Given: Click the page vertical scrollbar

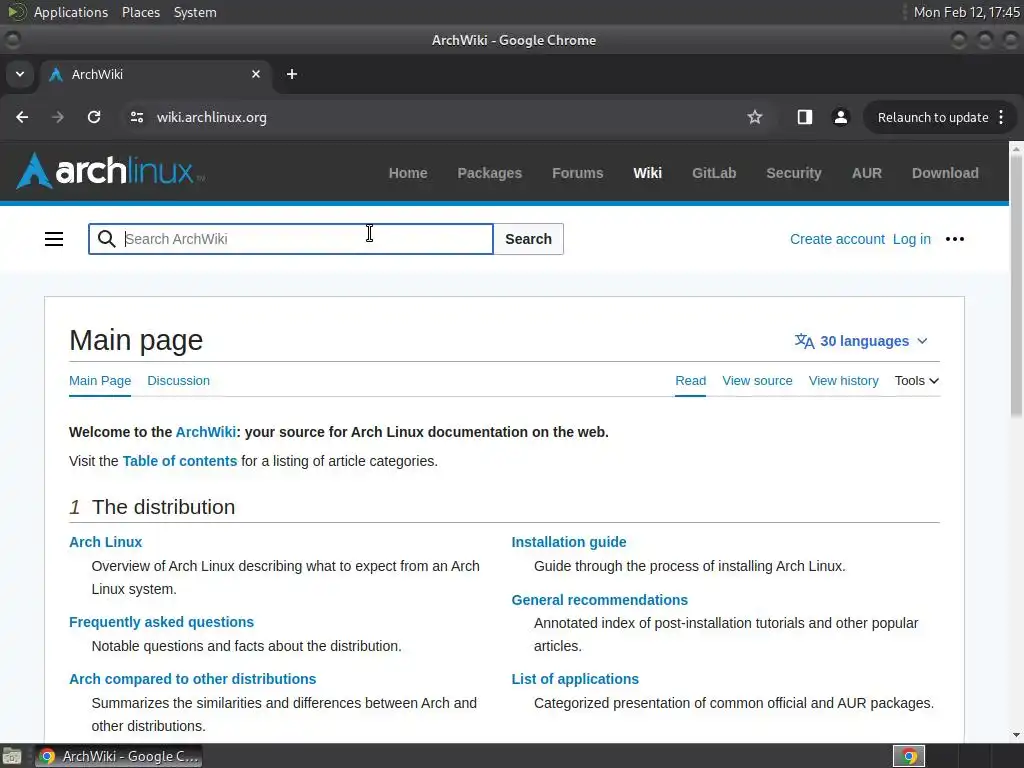Looking at the screenshot, I should [1016, 287].
